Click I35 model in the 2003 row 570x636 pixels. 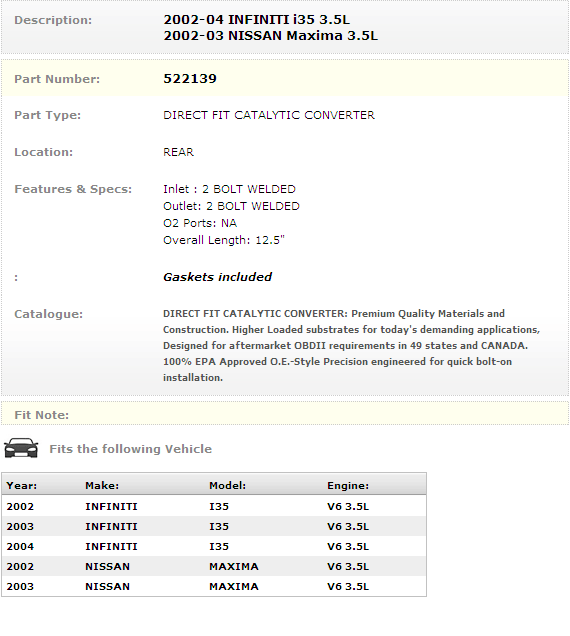click(219, 526)
